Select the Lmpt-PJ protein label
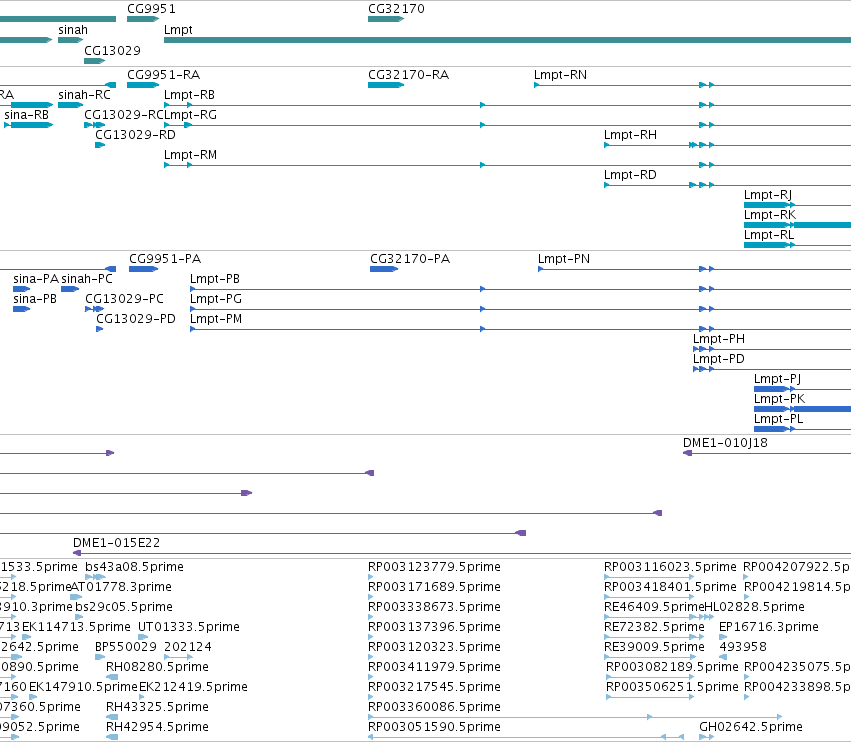The image size is (851, 742). point(777,379)
